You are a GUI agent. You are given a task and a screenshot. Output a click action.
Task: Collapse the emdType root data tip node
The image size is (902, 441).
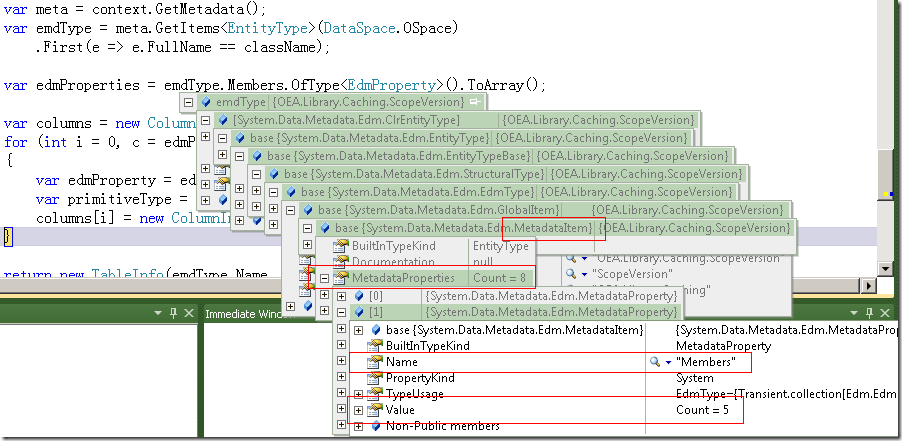[188, 103]
